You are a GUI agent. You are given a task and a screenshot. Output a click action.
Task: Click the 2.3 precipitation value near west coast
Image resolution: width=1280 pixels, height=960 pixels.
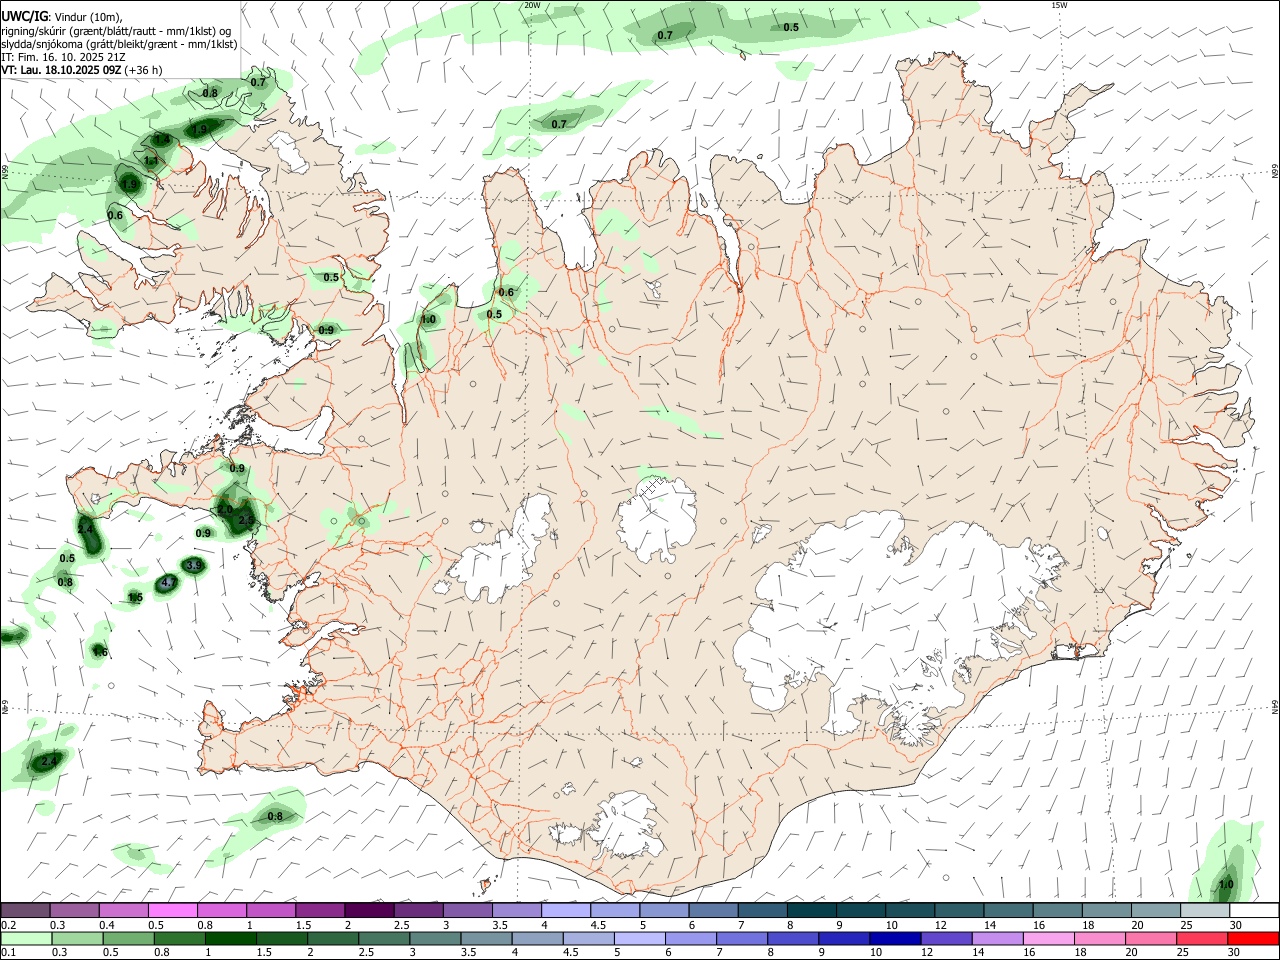tap(245, 520)
